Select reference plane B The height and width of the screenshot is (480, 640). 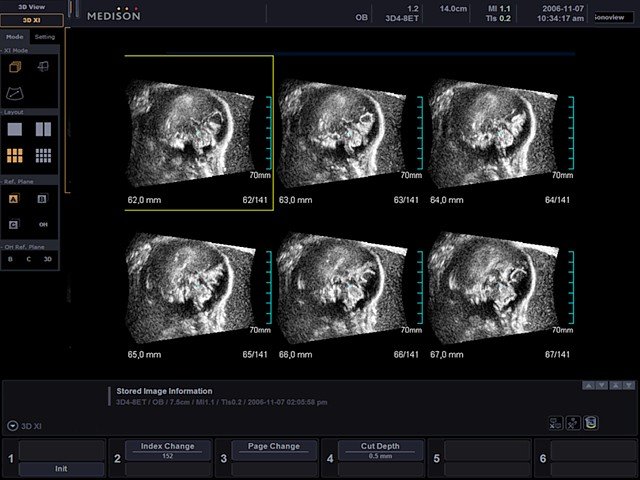click(x=43, y=199)
